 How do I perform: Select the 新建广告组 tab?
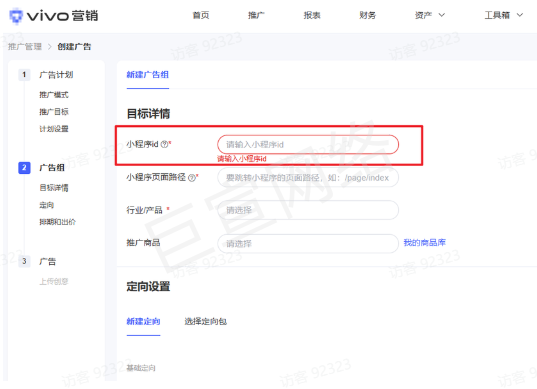148,75
